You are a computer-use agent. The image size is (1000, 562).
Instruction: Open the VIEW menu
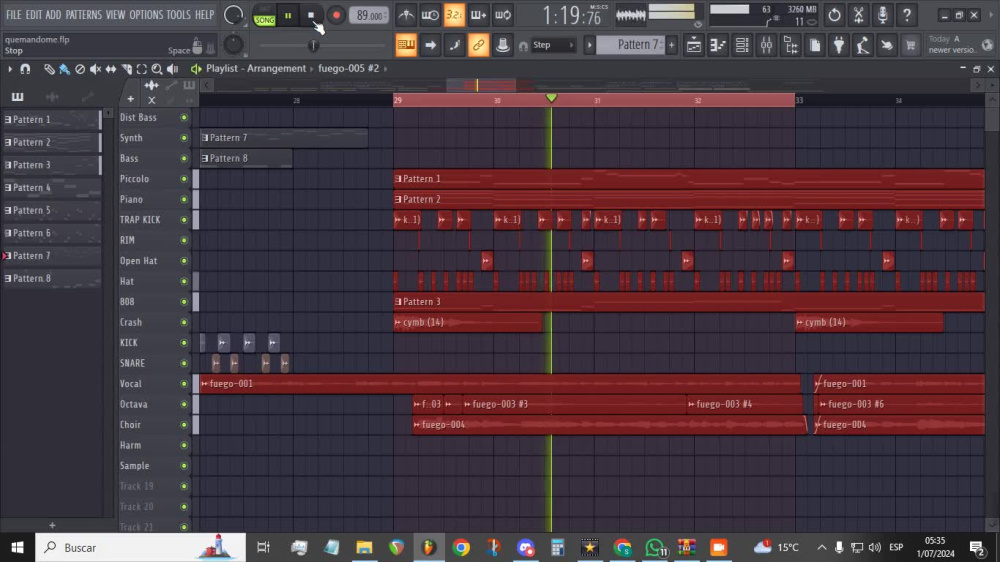[115, 15]
